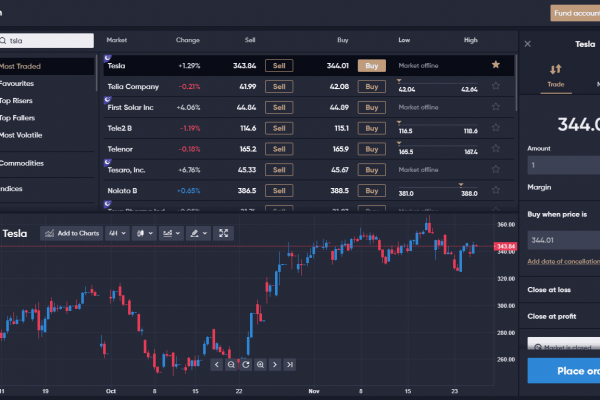Buy Tesaro, Inc.
Viewport: 600px width, 400px height.
(372, 170)
